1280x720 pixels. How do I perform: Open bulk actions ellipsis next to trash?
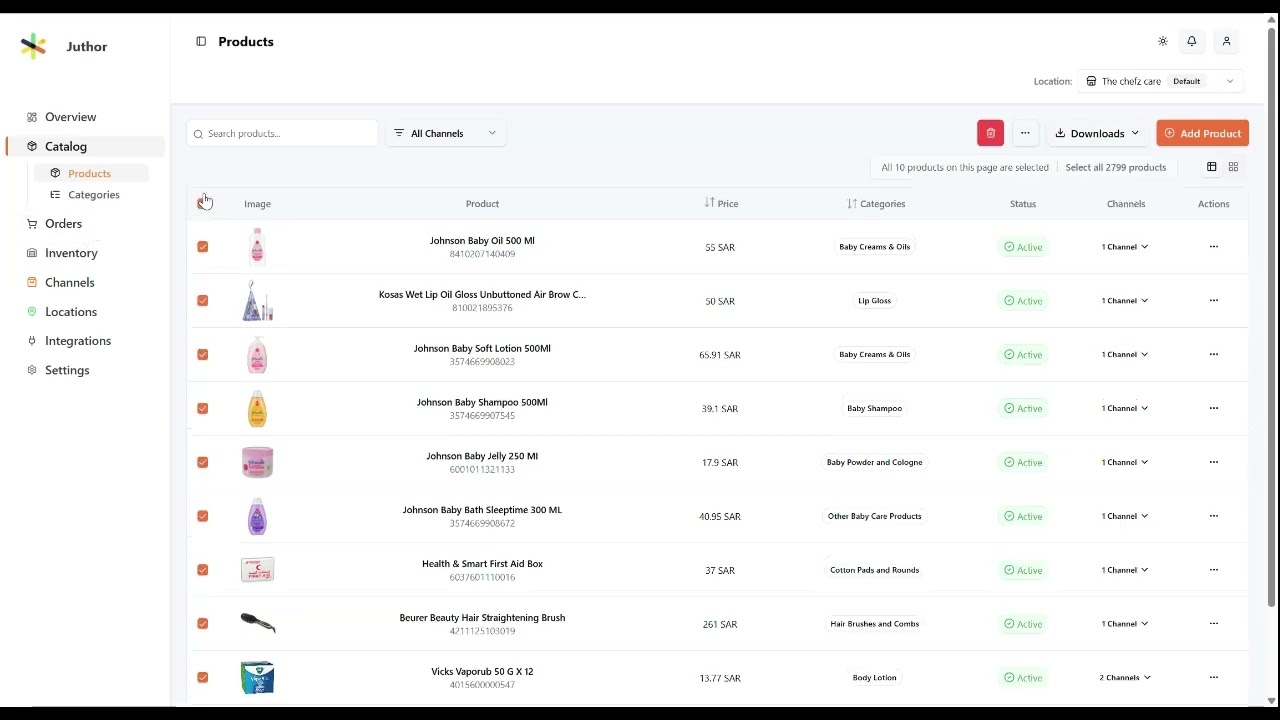click(x=1025, y=133)
